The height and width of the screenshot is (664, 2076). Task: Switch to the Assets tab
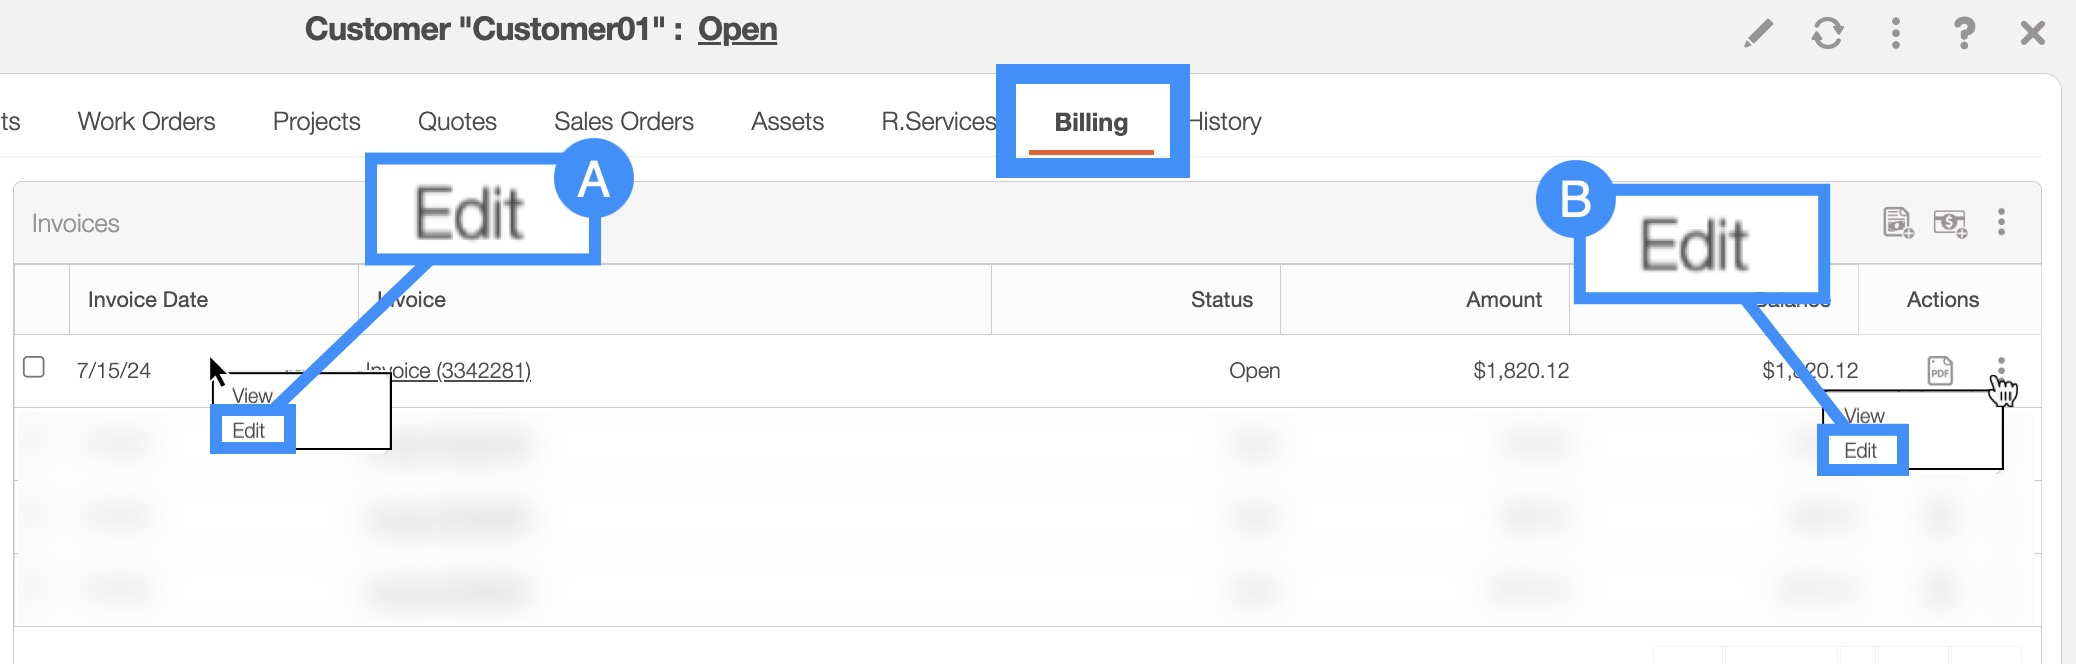click(x=787, y=121)
